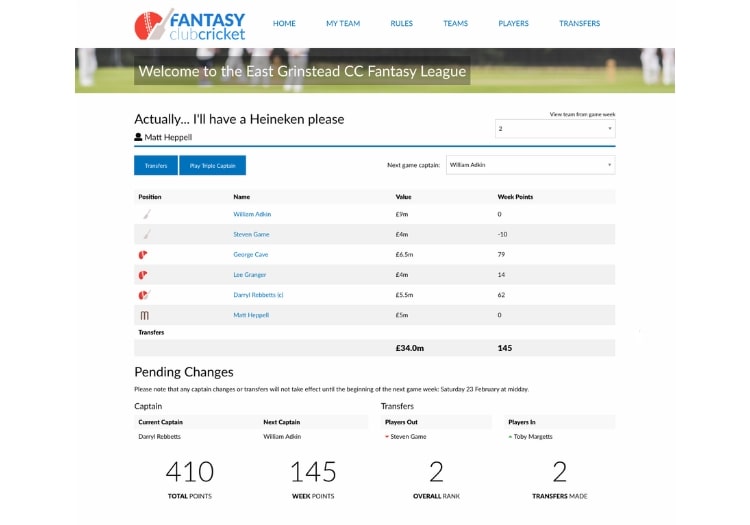
Task: Navigate to the Players page
Action: pyautogui.click(x=513, y=23)
